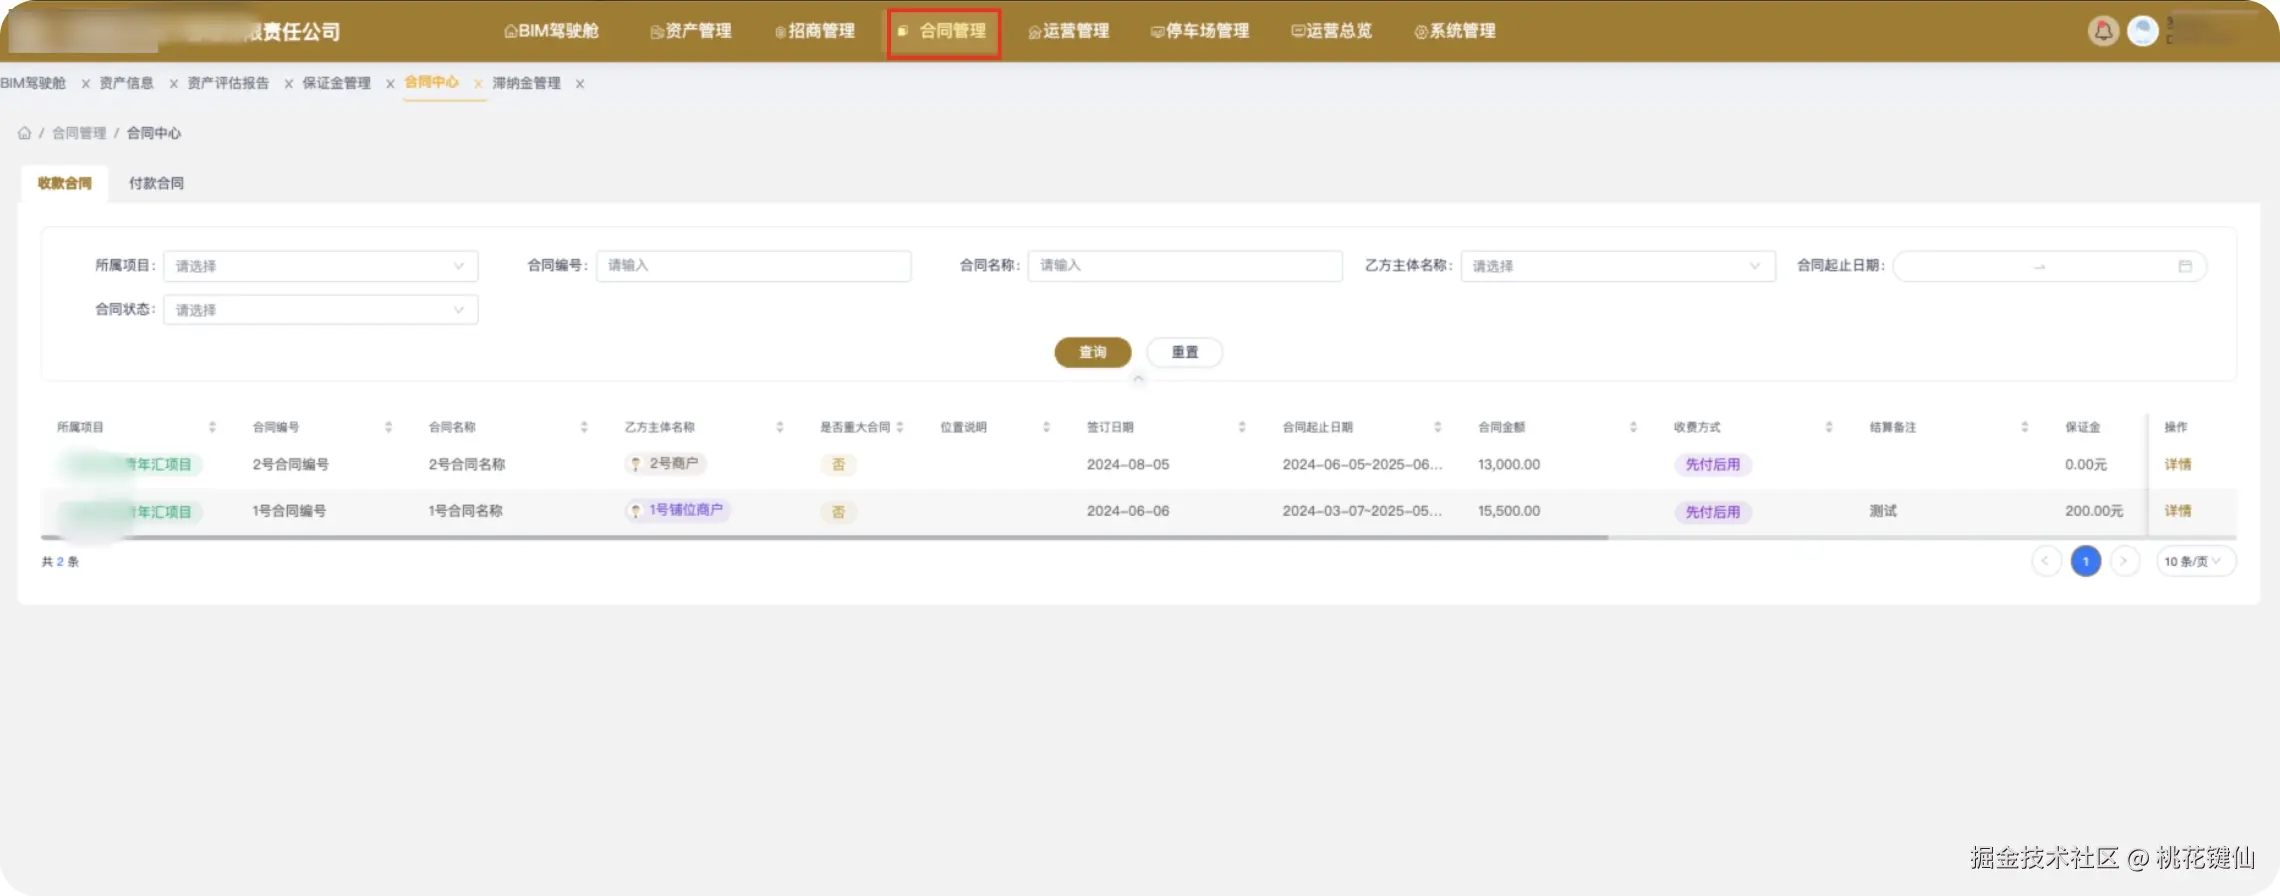Sort table by 合同金额 column
Screen dimensions: 2280x896
[x=1633, y=427]
